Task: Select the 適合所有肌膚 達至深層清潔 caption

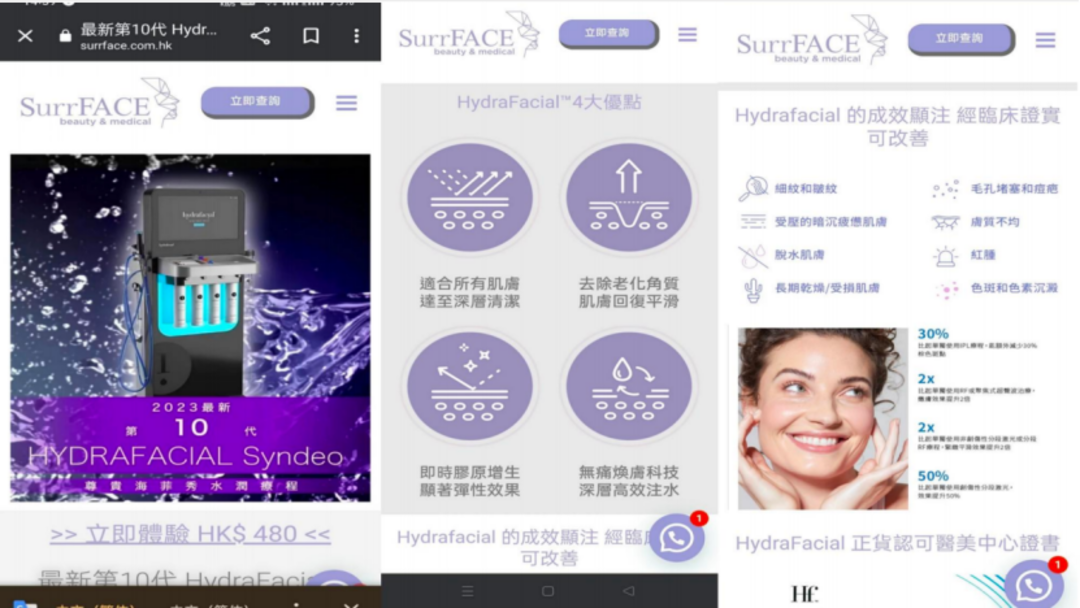Action: [x=470, y=293]
